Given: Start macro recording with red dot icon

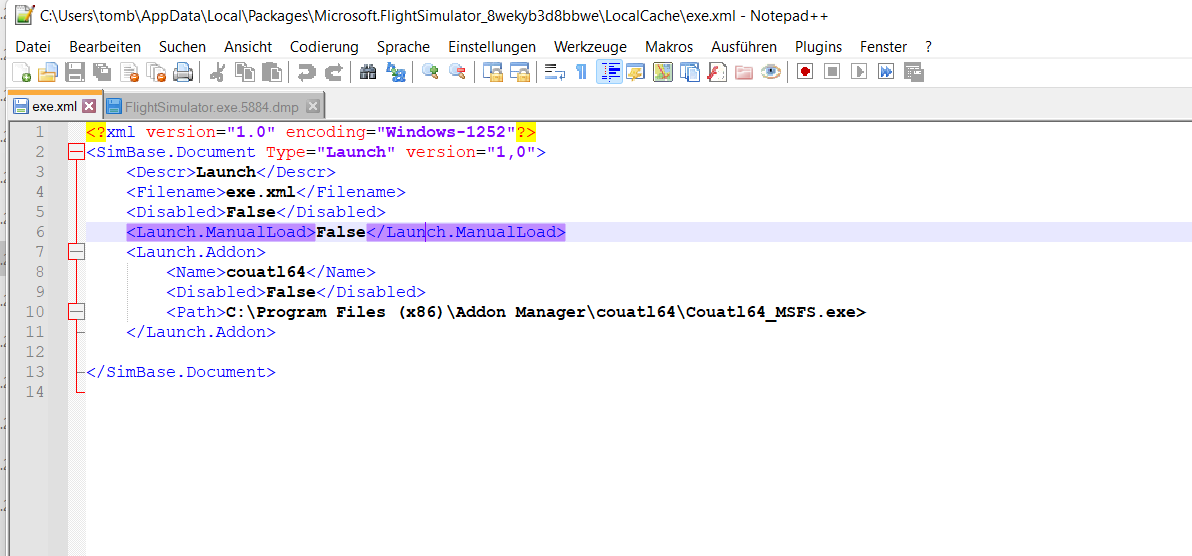Looking at the screenshot, I should (x=804, y=72).
